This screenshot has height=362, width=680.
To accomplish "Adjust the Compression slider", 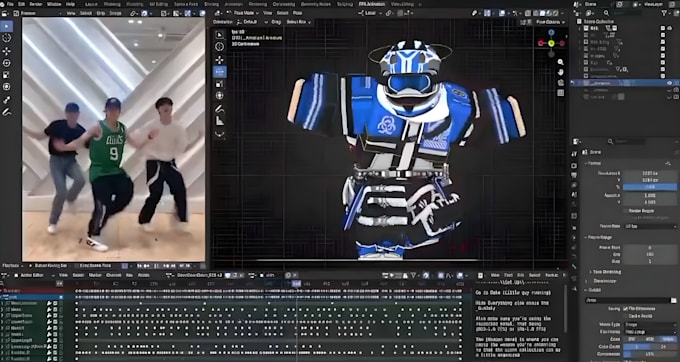I will pyautogui.click(x=650, y=354).
